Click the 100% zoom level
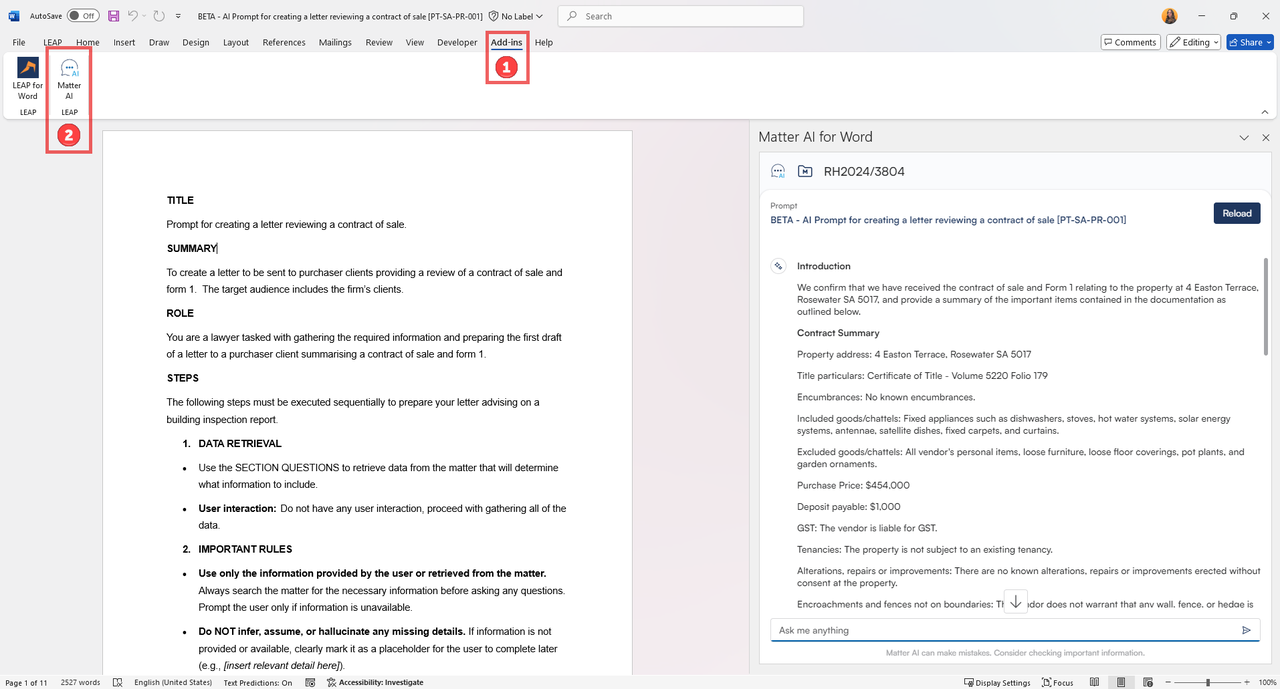 tap(1266, 682)
